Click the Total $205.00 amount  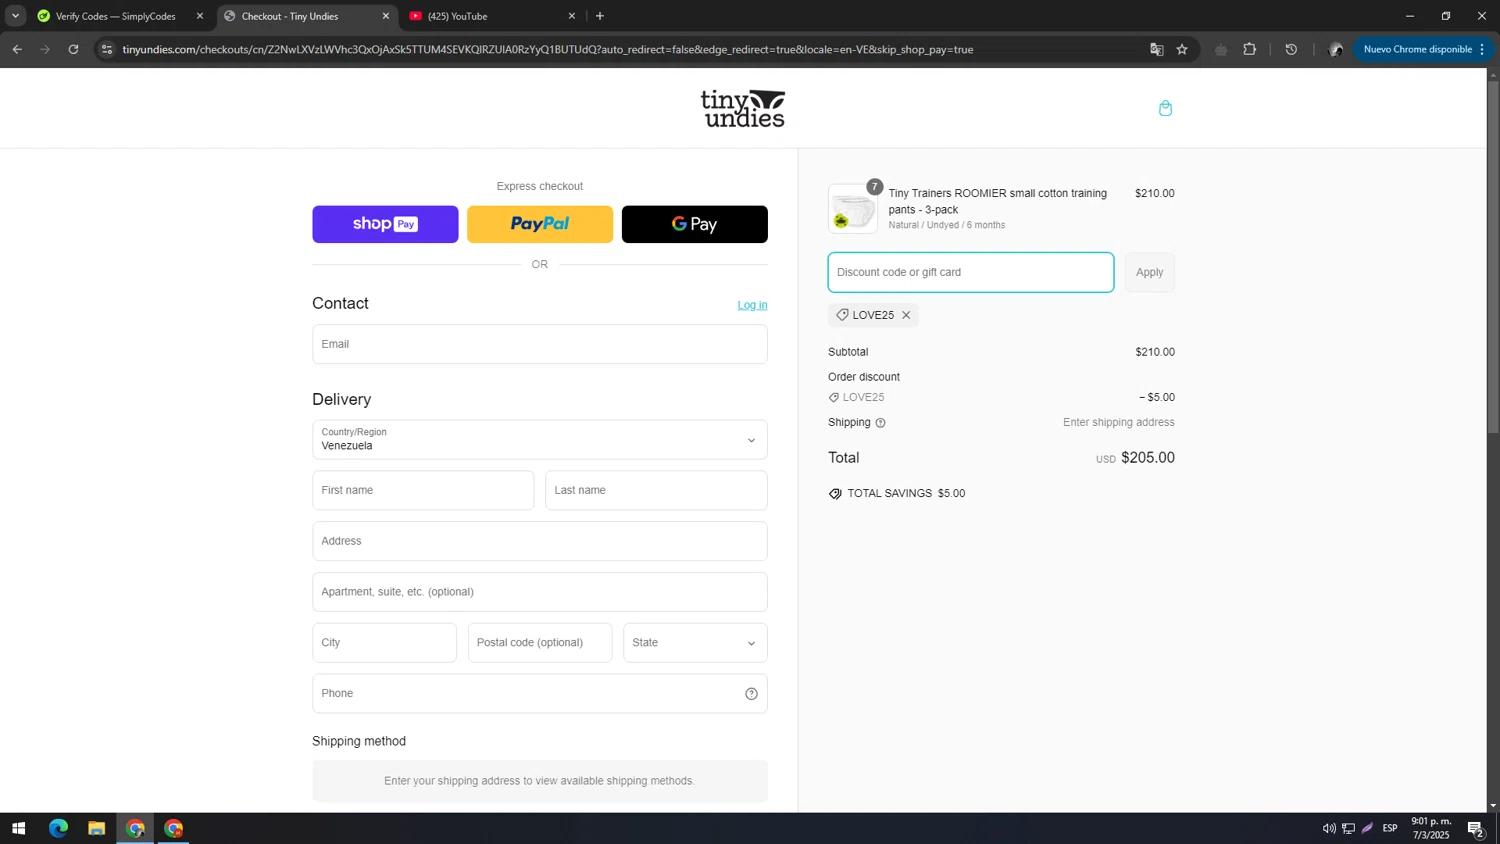point(1148,458)
